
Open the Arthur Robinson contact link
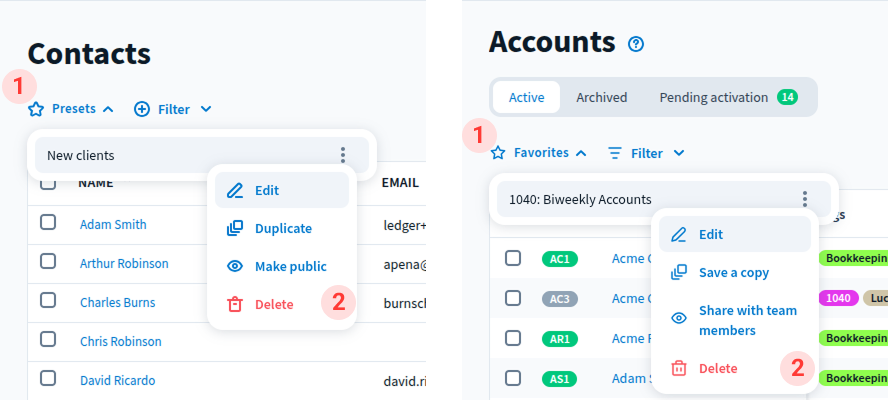[124, 264]
